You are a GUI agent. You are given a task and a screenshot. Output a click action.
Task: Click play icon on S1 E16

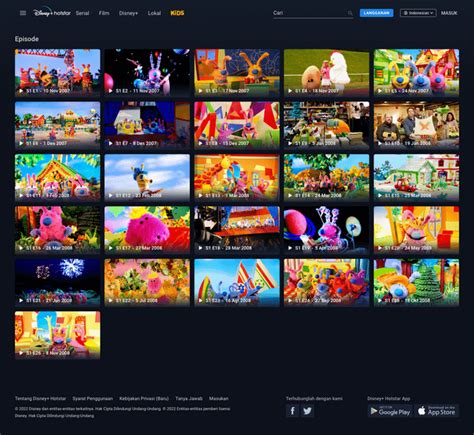point(21,248)
